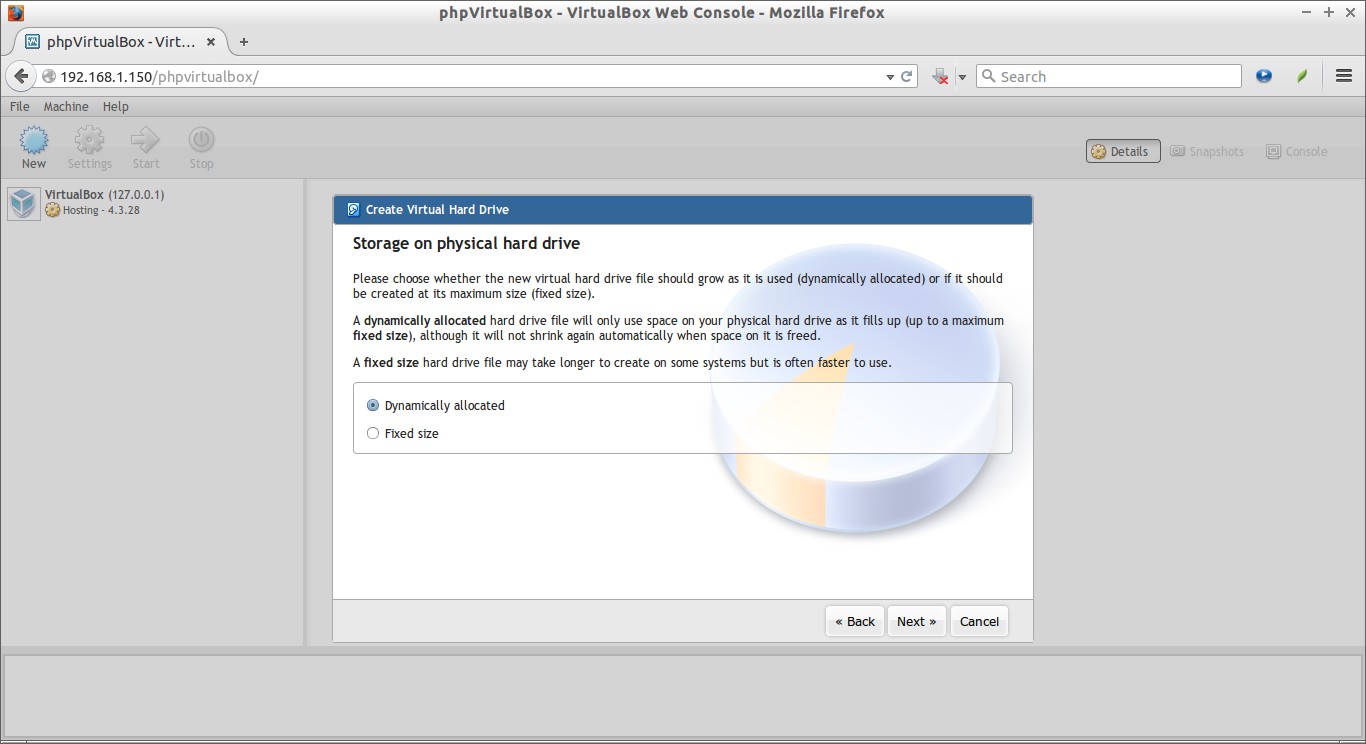Select the phpVirtualBox browser tab

(122, 42)
